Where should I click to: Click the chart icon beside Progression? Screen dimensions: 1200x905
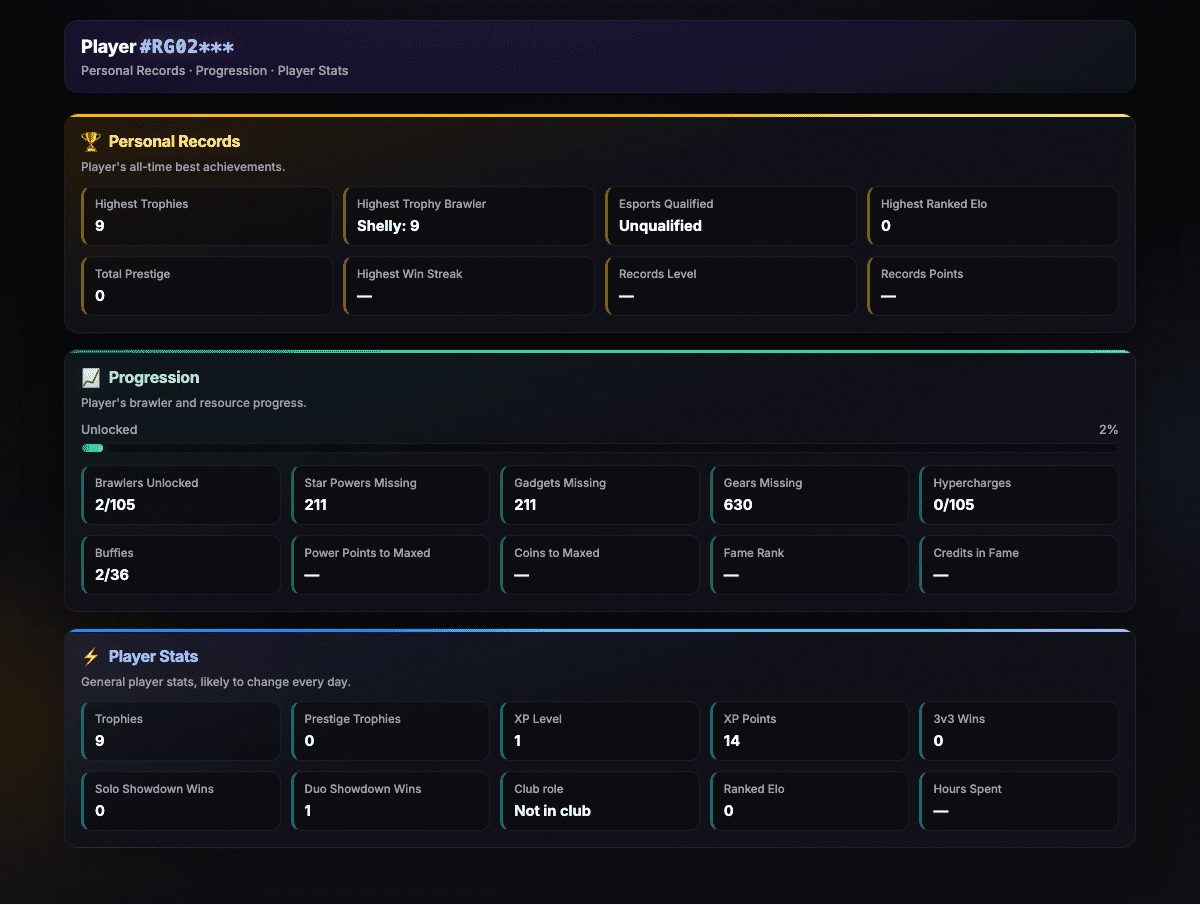click(x=91, y=378)
